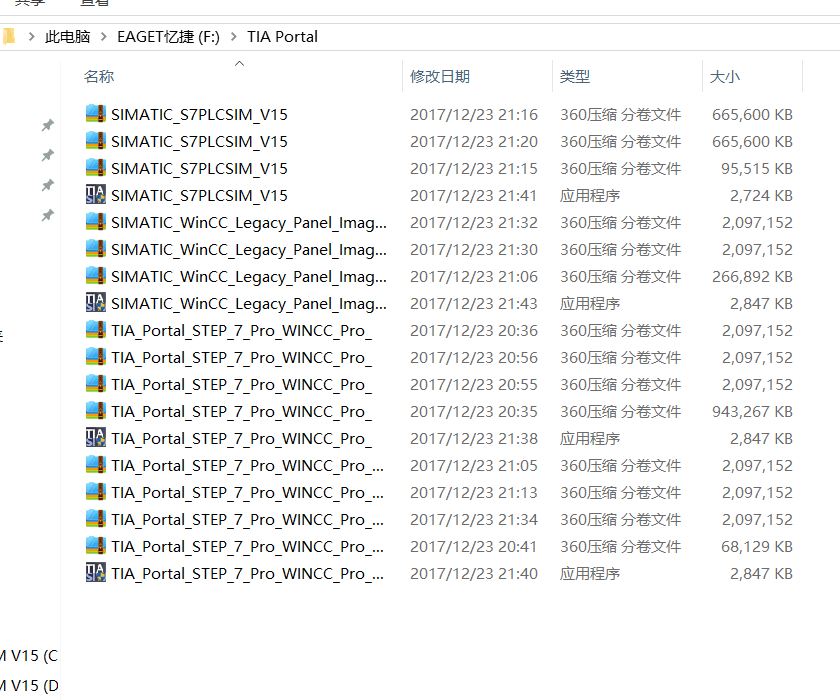This screenshot has height=700, width=840.
Task: Select the date cell 2017/12/23 20:35
Action: 474,411
